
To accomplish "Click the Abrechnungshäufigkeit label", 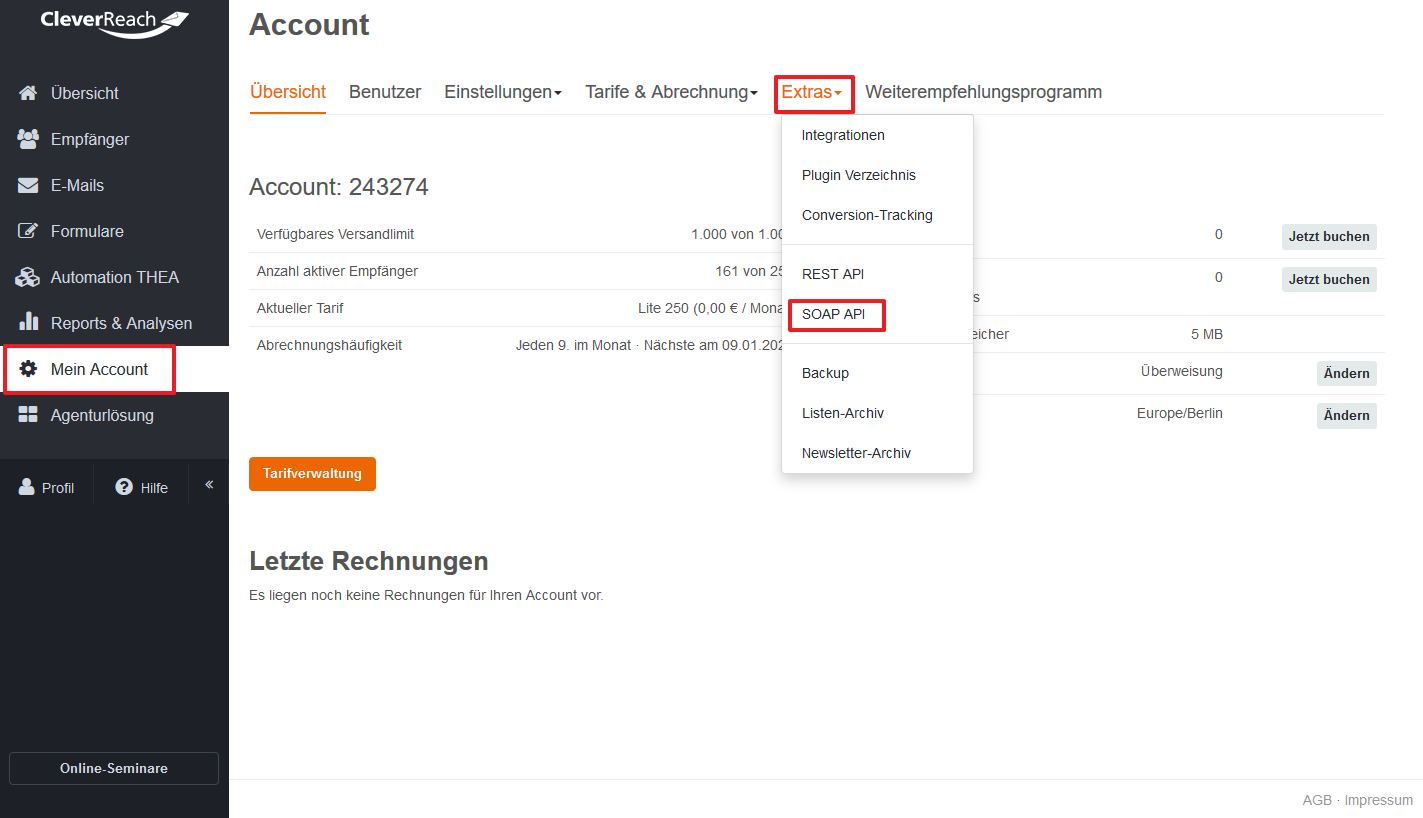I will [329, 345].
